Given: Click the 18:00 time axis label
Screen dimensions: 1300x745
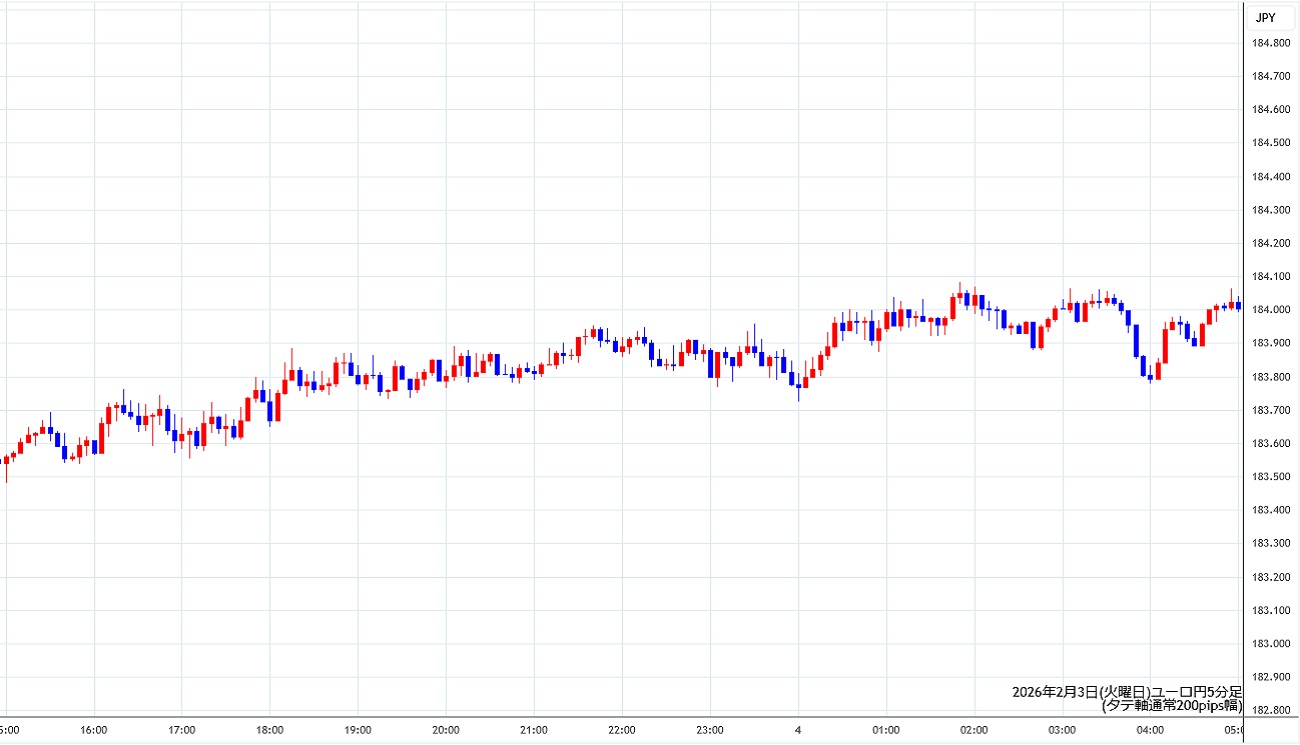Looking at the screenshot, I should (x=270, y=730).
